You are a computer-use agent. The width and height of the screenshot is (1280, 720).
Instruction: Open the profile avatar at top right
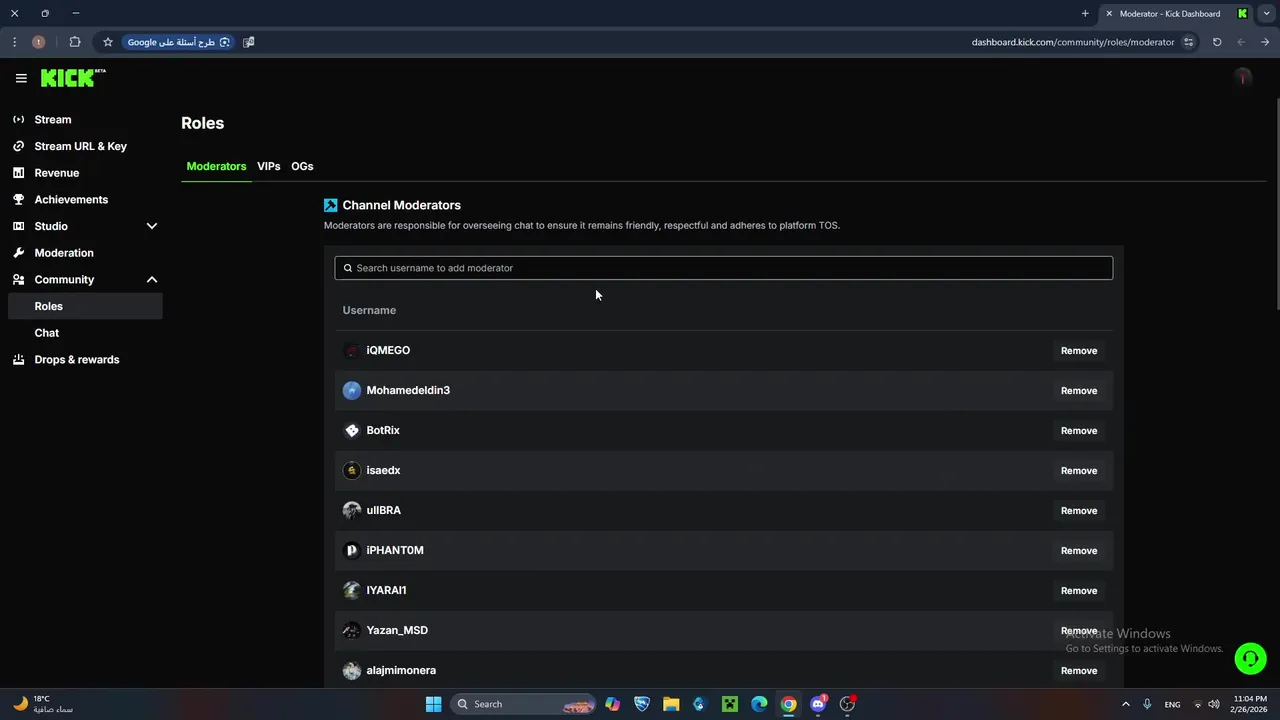click(x=1243, y=78)
